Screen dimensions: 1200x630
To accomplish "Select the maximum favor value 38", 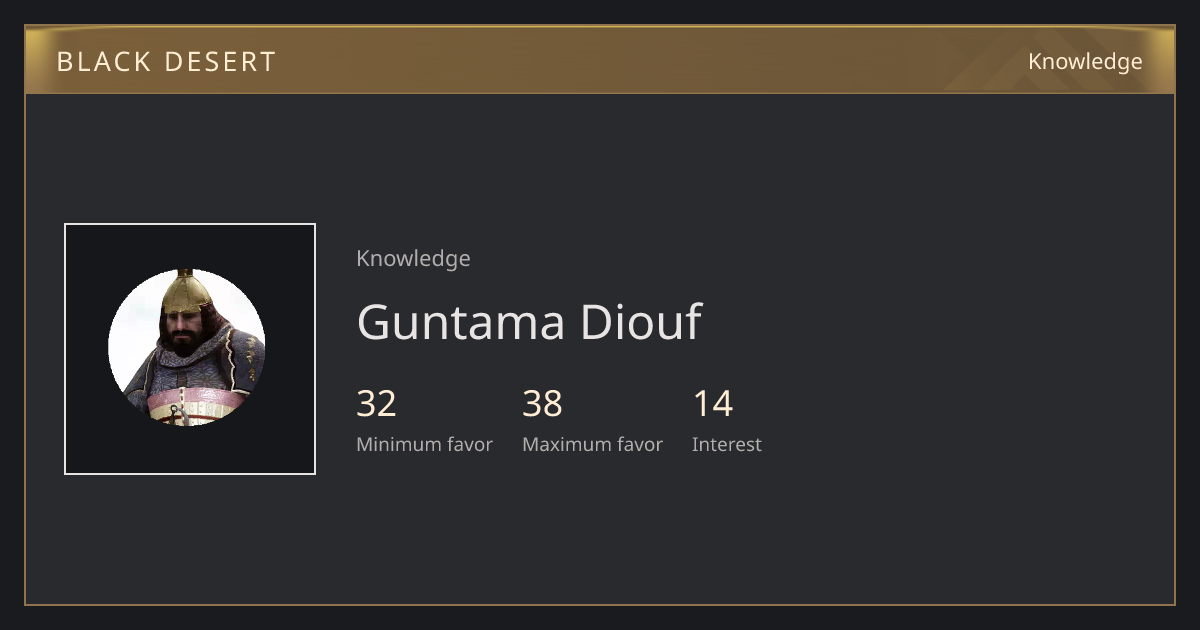I will (x=542, y=404).
